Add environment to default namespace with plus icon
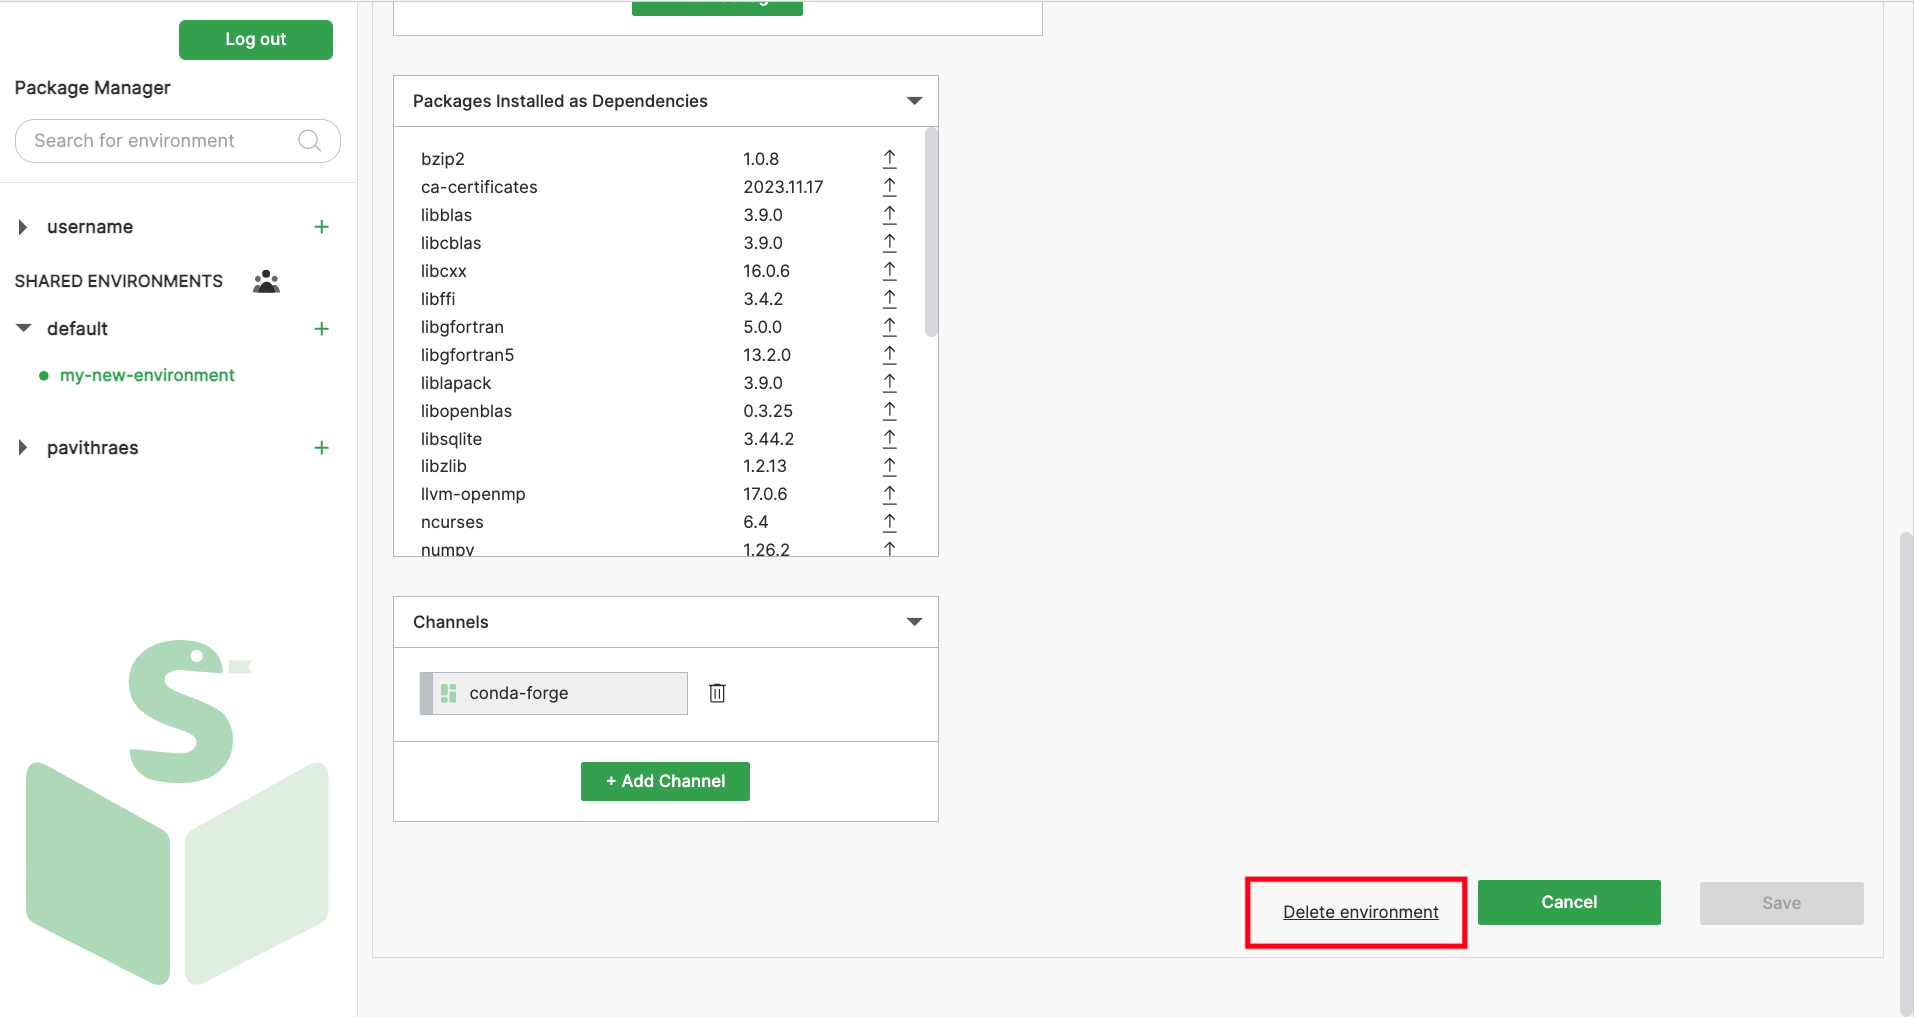This screenshot has width=1914, height=1017. click(321, 329)
